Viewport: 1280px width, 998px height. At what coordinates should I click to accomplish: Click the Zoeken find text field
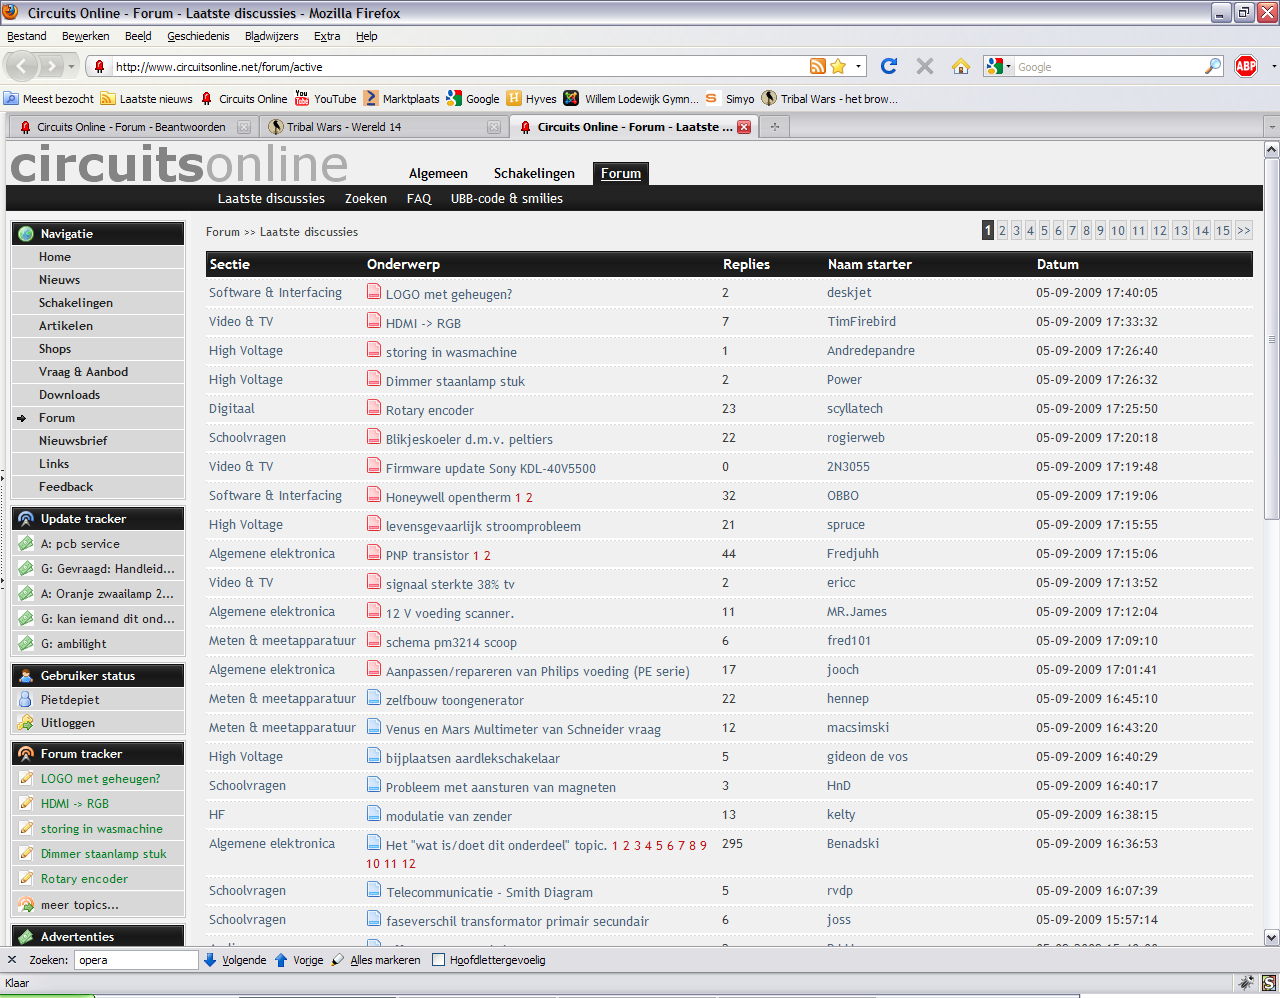[x=136, y=960]
